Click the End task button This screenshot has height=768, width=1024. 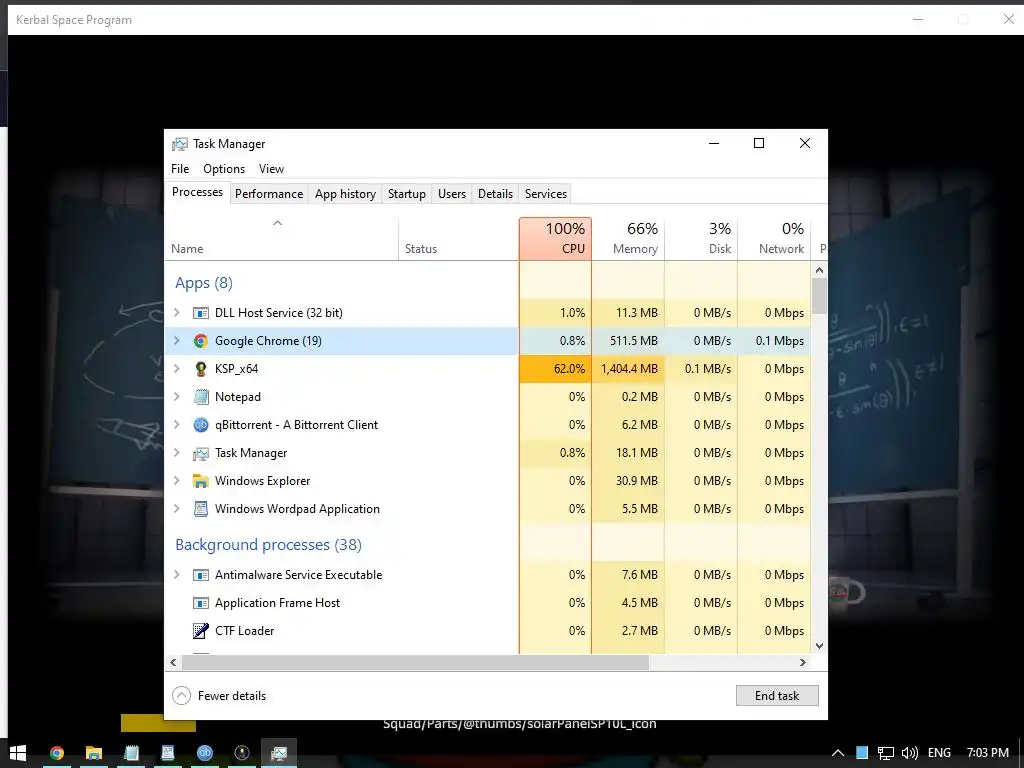tap(777, 696)
